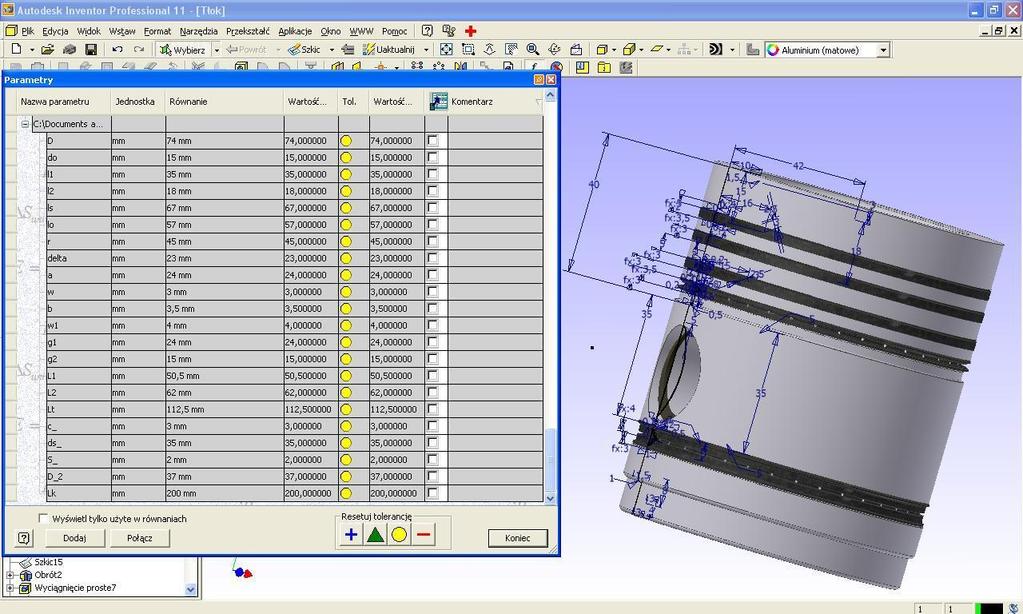
Task: Open the dropdown arrow beside the New icon
Action: 32,50
